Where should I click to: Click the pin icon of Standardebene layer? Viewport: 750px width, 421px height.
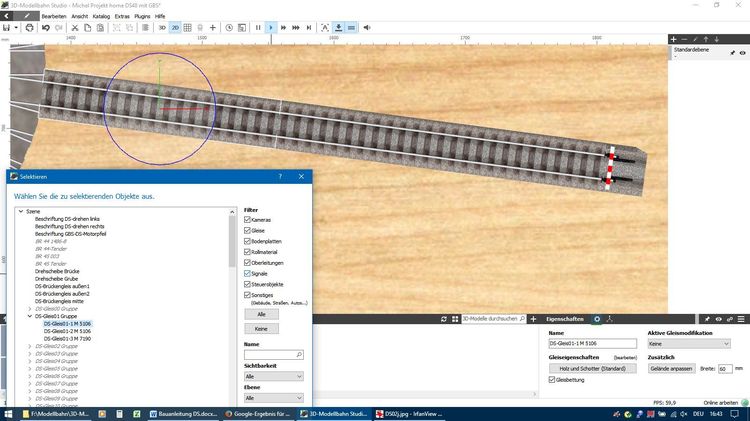[x=732, y=53]
